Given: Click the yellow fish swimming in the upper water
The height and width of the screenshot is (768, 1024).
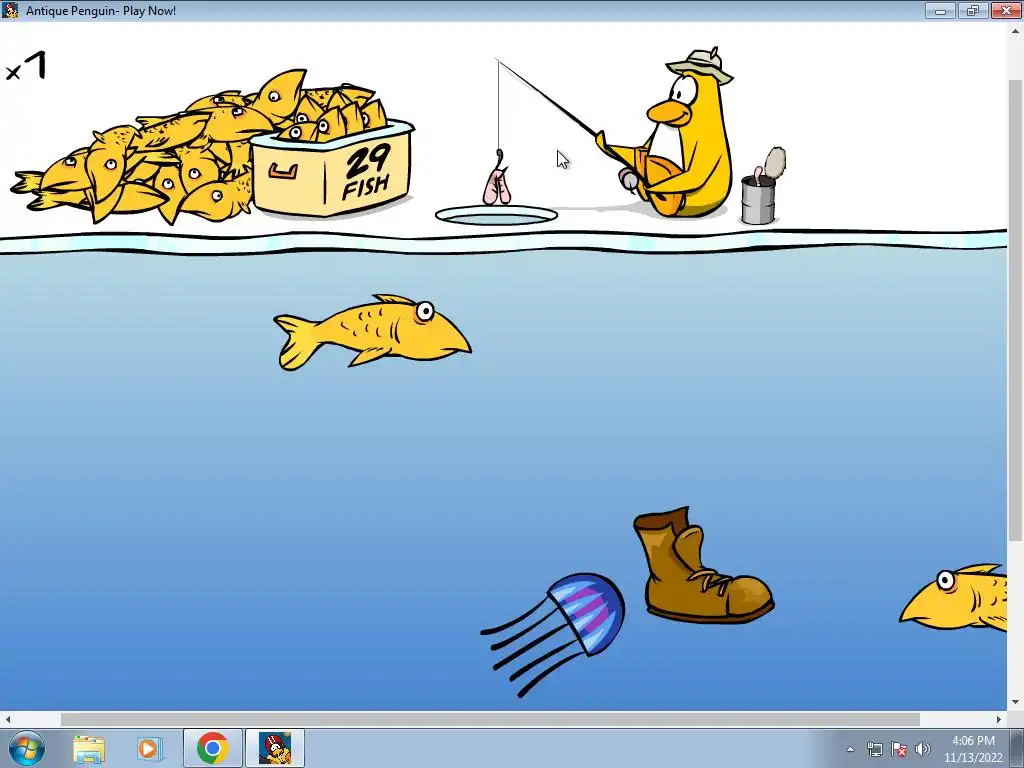Looking at the screenshot, I should (x=372, y=332).
